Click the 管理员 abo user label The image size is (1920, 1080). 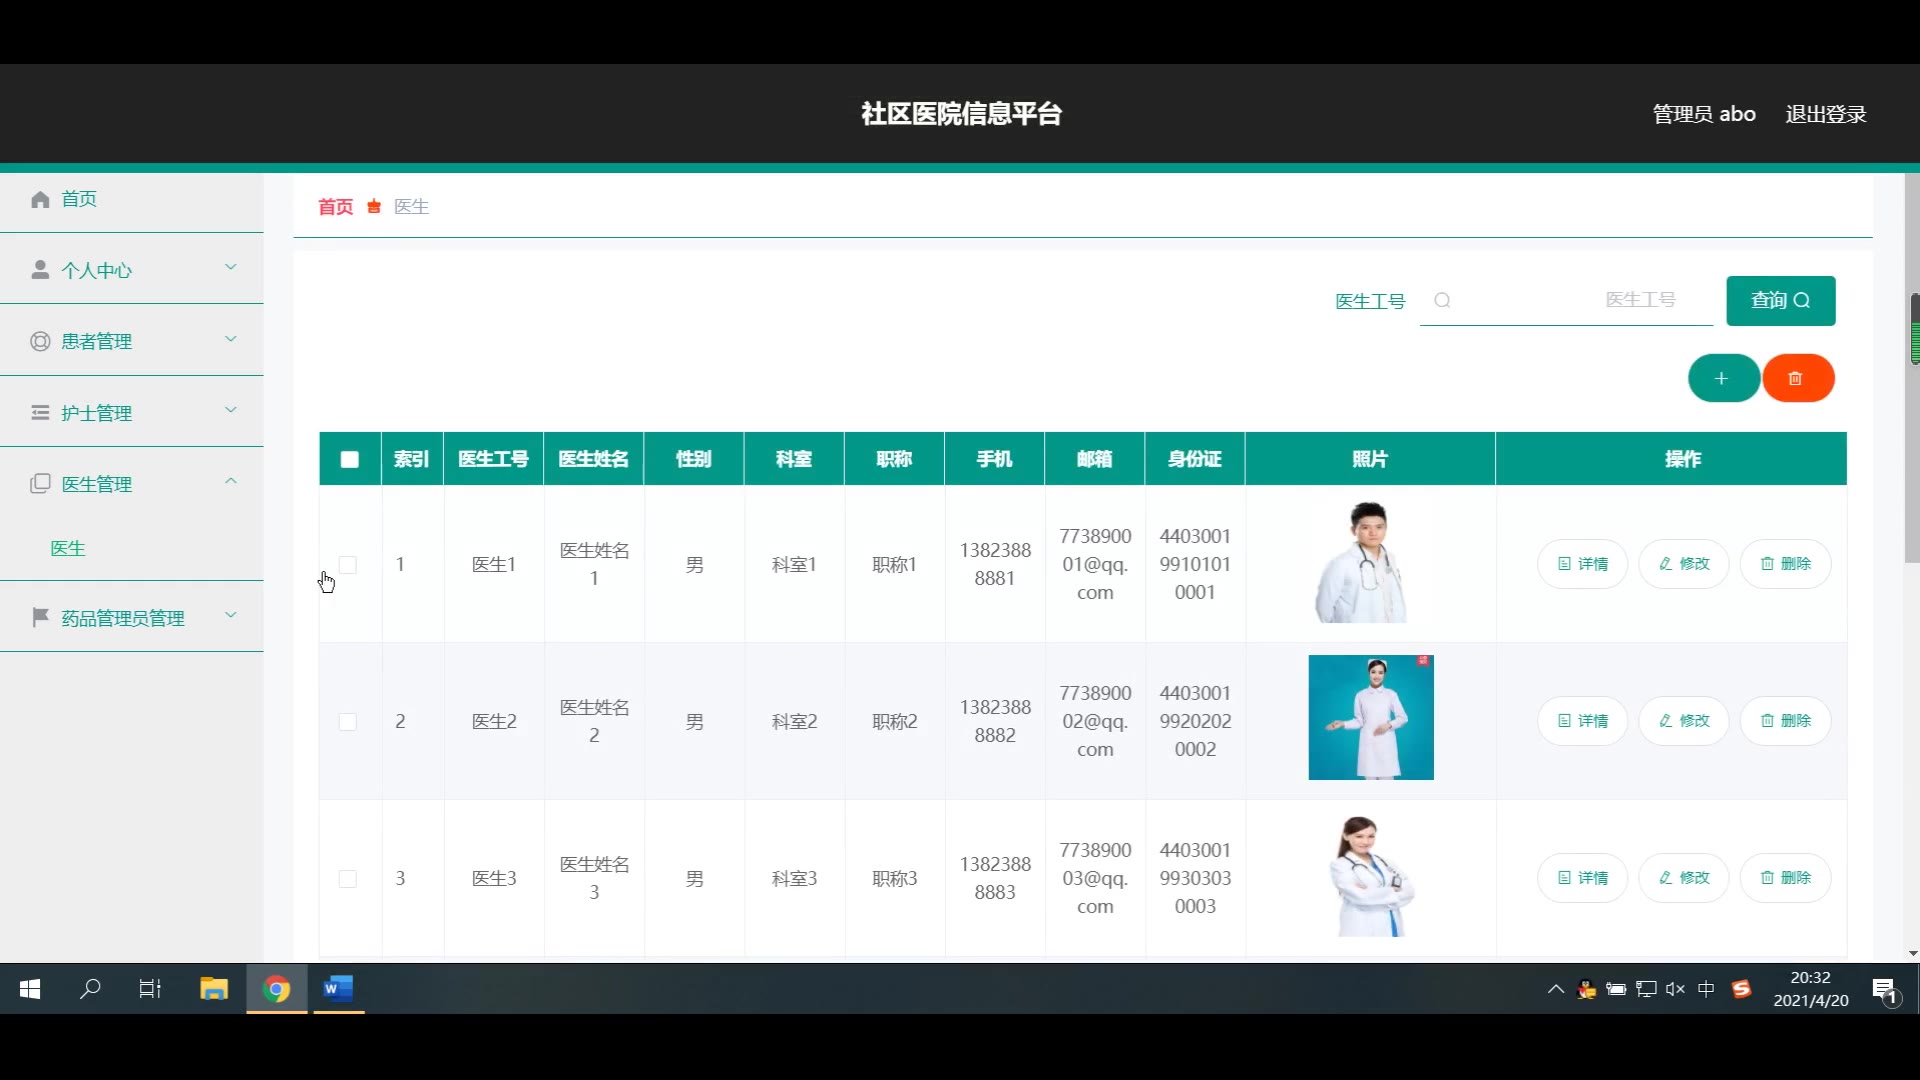(x=1704, y=114)
